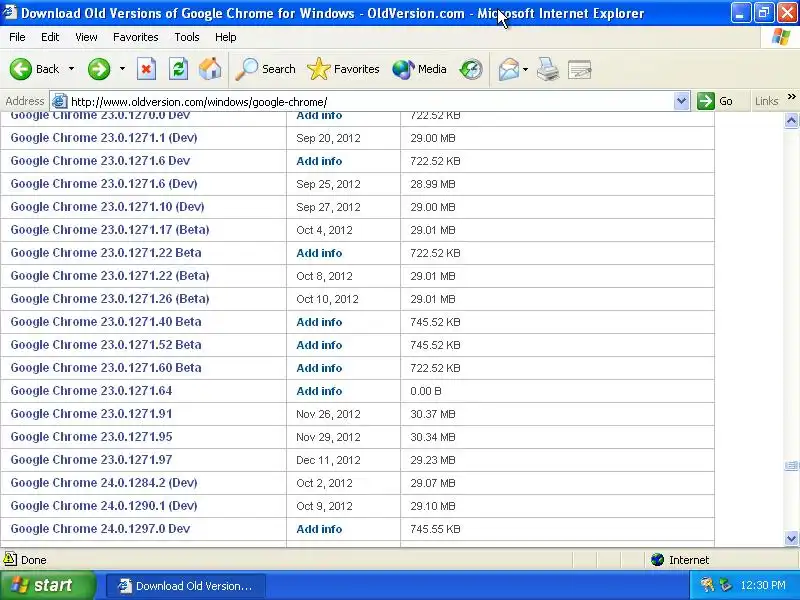Click the Windows flag logo throbber

click(781, 37)
